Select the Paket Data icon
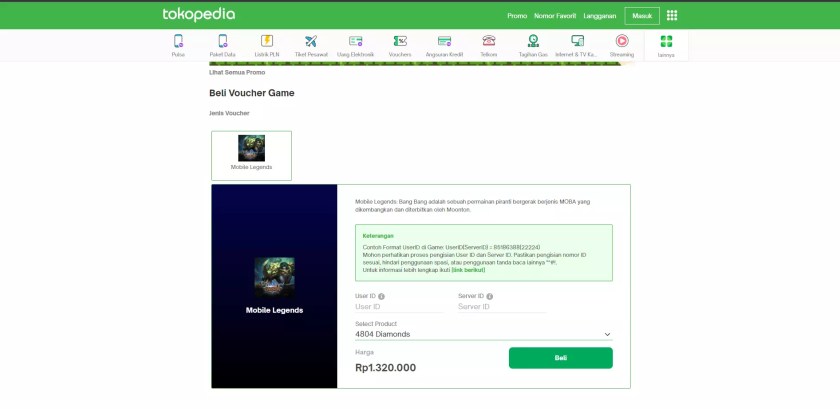 pyautogui.click(x=222, y=41)
